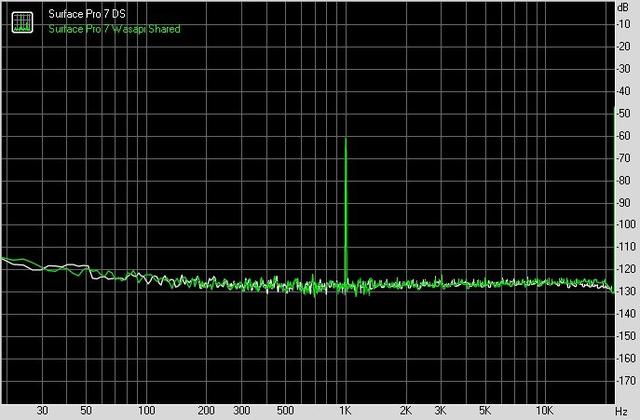Click the spectrum graph icon at top-left
Screen dimensions: 640x420
coord(22,22)
